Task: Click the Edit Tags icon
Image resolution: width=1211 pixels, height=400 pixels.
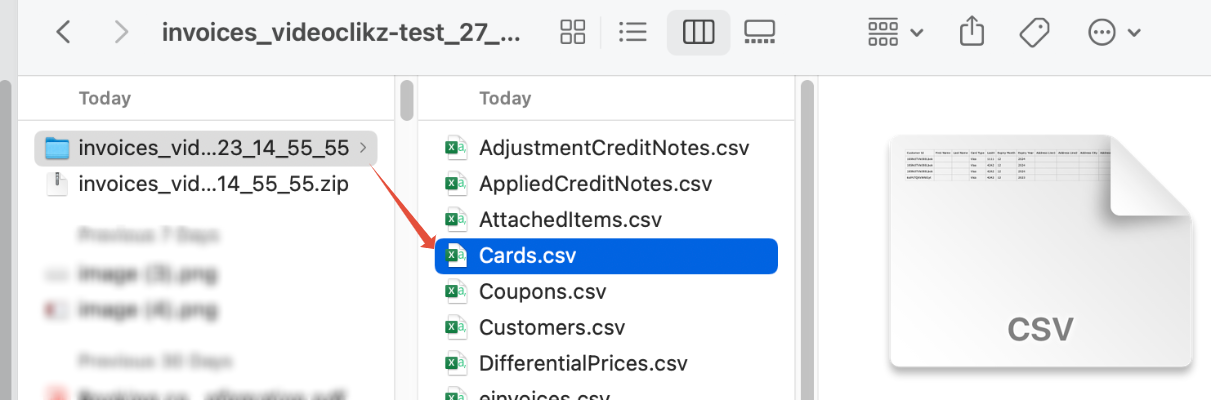Action: (x=1035, y=32)
